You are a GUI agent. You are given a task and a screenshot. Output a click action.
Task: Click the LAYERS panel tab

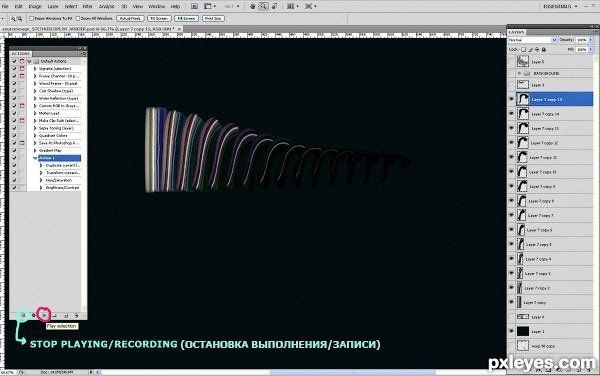[x=517, y=32]
